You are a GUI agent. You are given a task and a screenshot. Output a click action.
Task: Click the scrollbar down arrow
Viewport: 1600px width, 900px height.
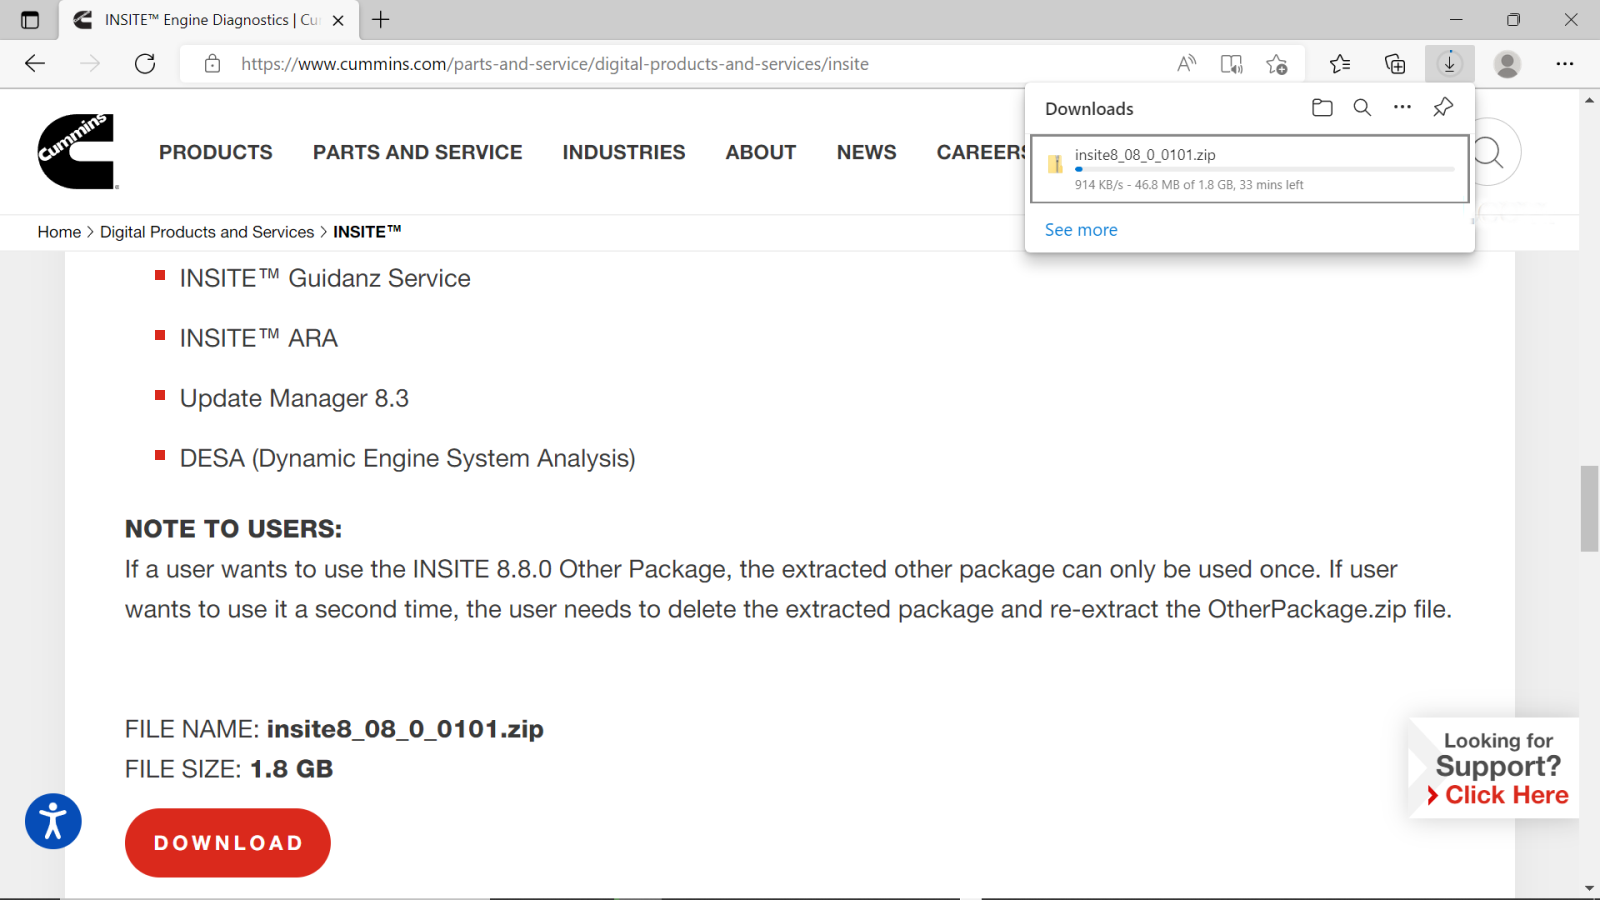point(1589,888)
